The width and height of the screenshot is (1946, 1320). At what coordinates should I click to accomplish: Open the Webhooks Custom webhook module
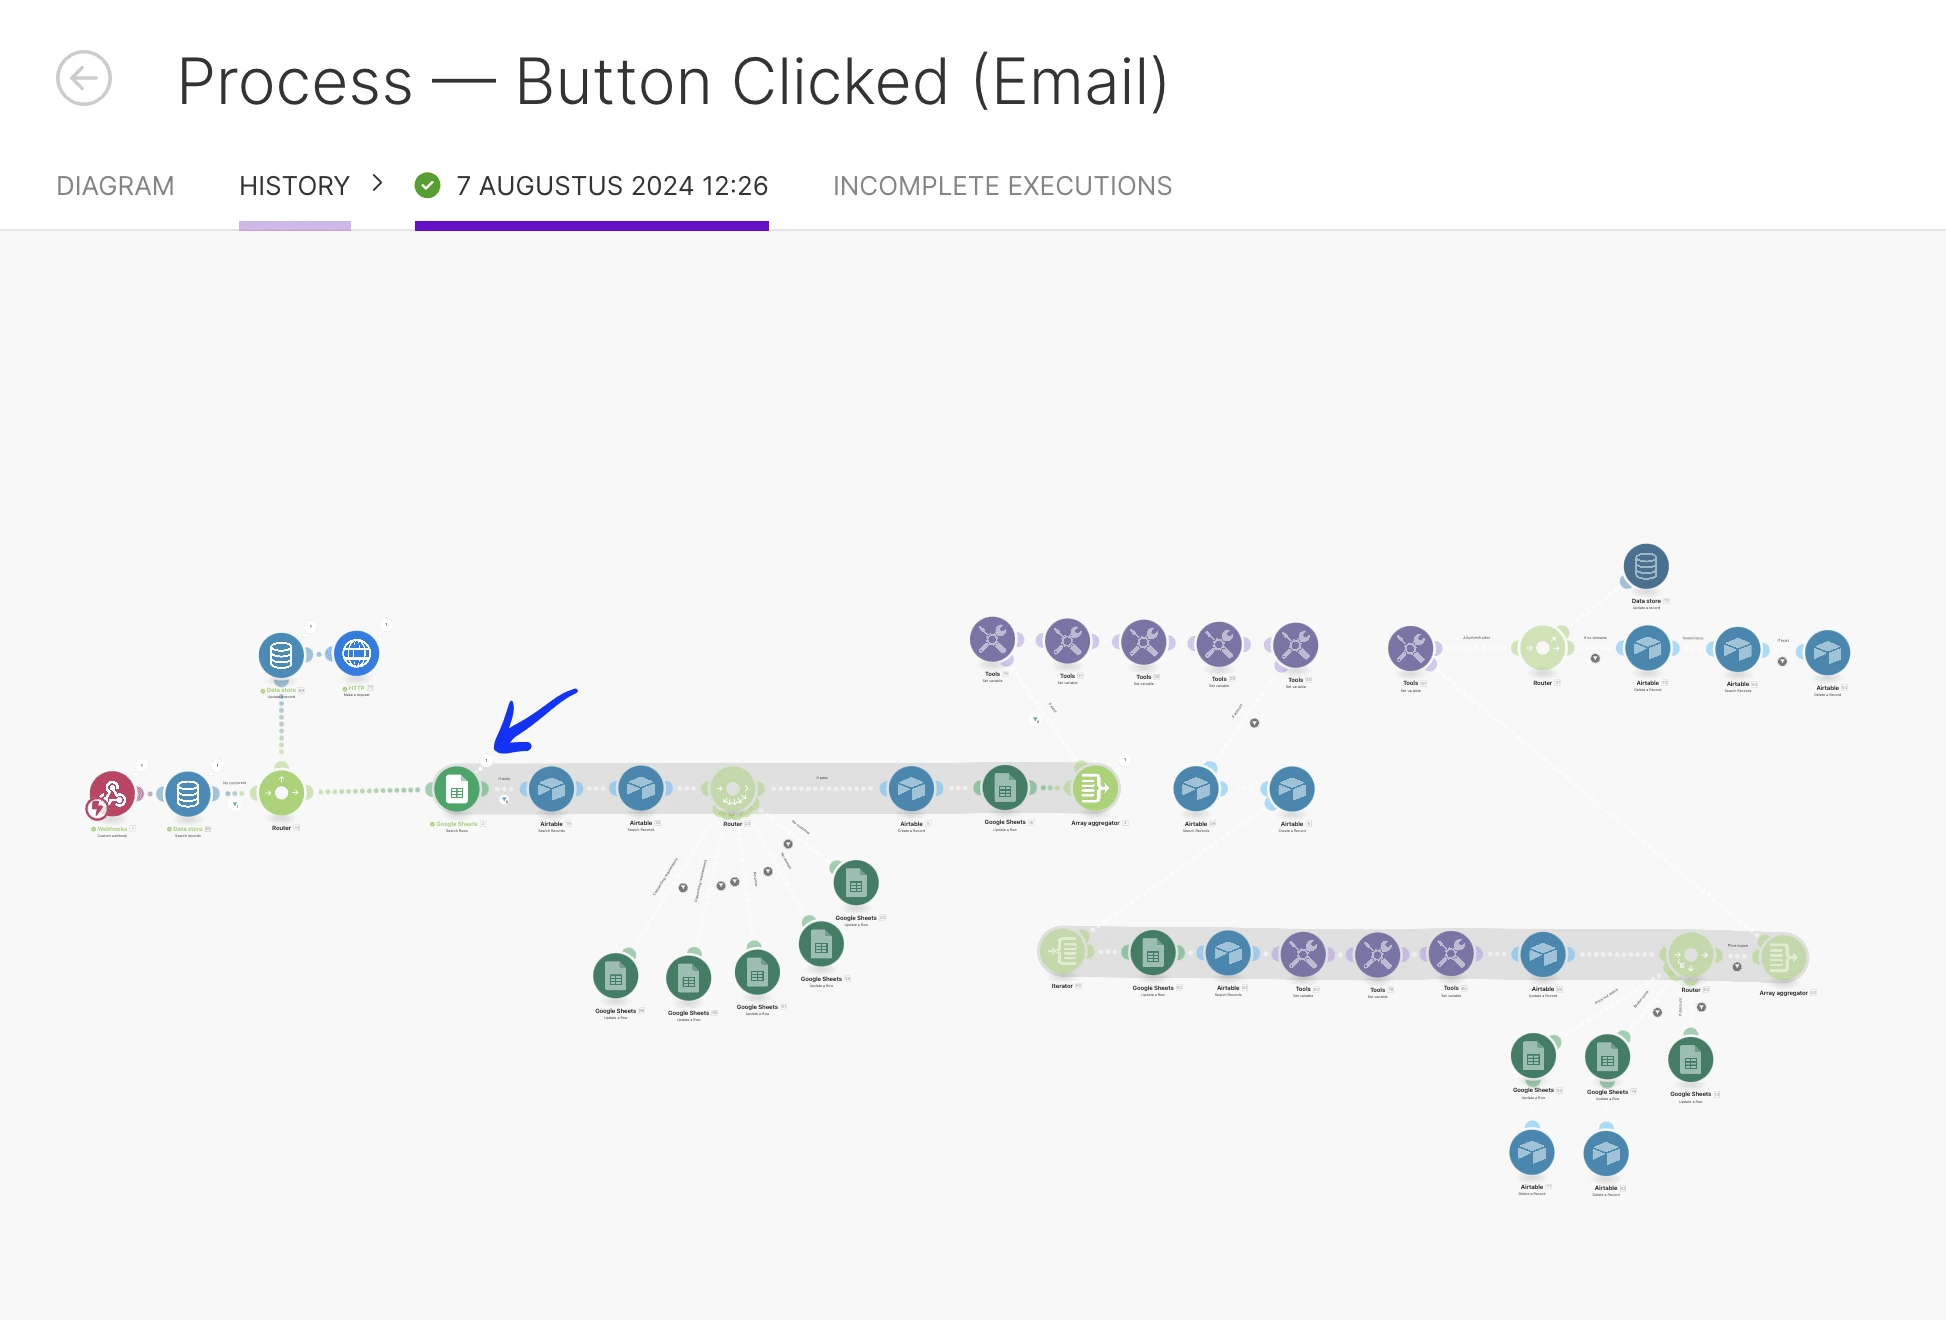tap(112, 794)
